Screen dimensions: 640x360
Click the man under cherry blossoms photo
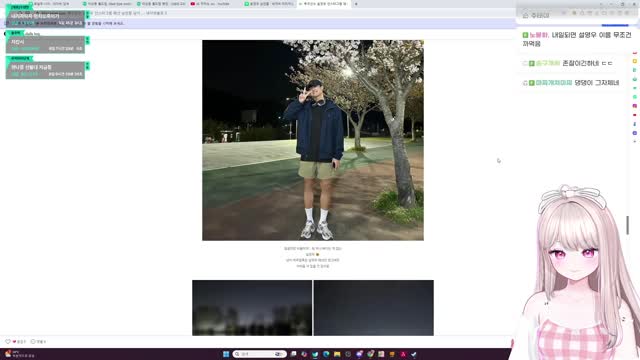point(313,140)
